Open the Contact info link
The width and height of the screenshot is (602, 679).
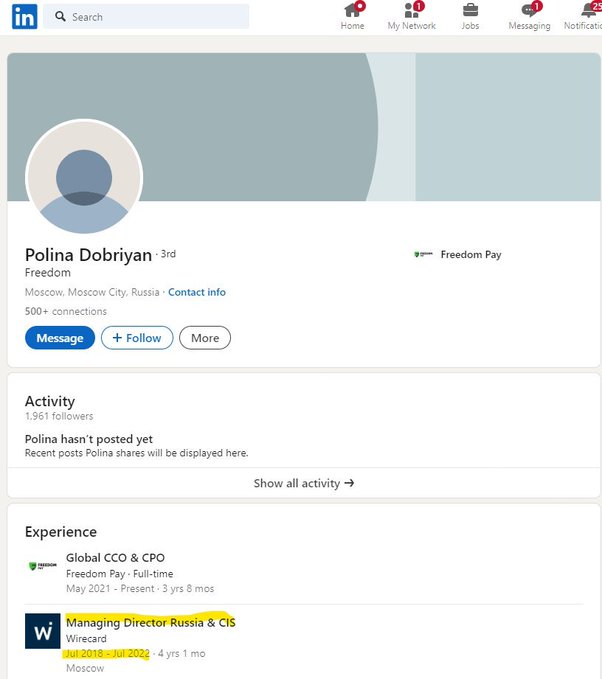pyautogui.click(x=197, y=292)
